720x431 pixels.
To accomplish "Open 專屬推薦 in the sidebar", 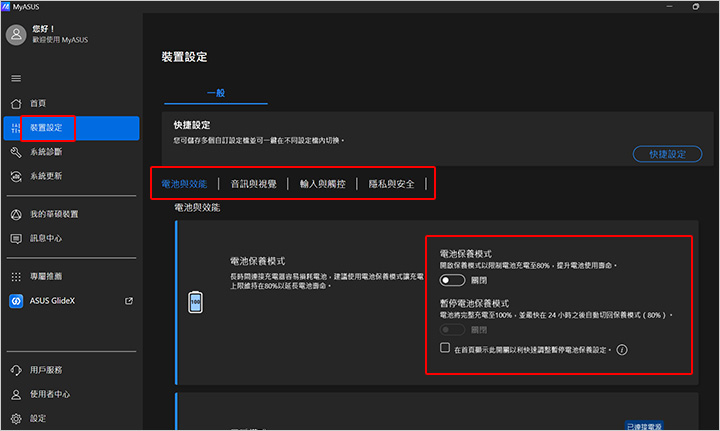I will pos(71,277).
